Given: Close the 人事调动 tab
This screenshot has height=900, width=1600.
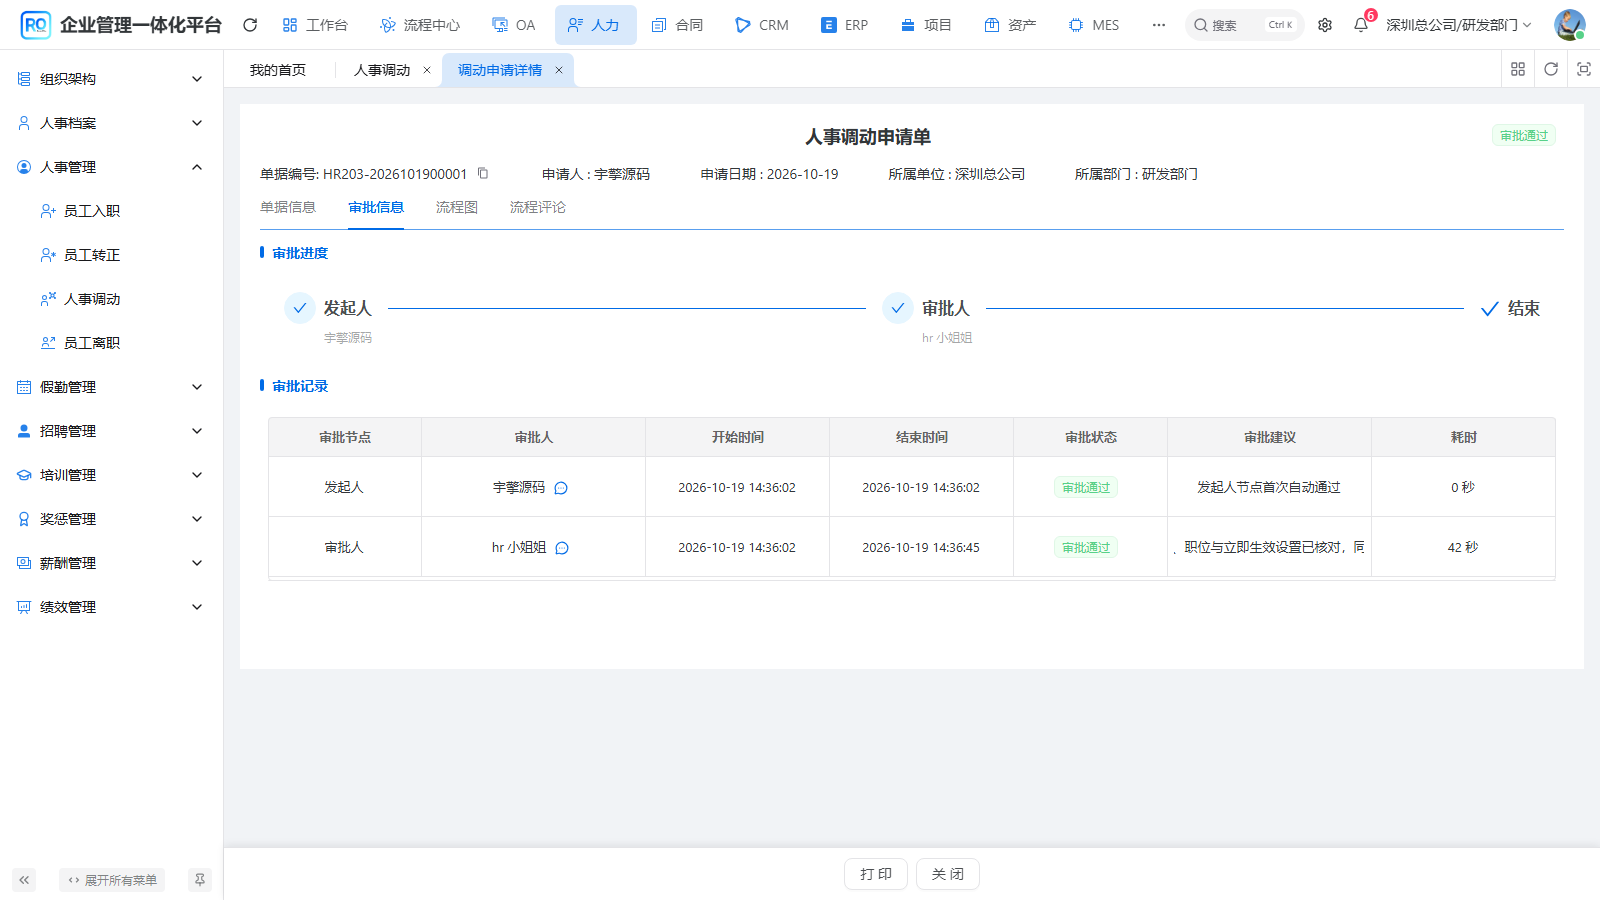Looking at the screenshot, I should [x=427, y=70].
